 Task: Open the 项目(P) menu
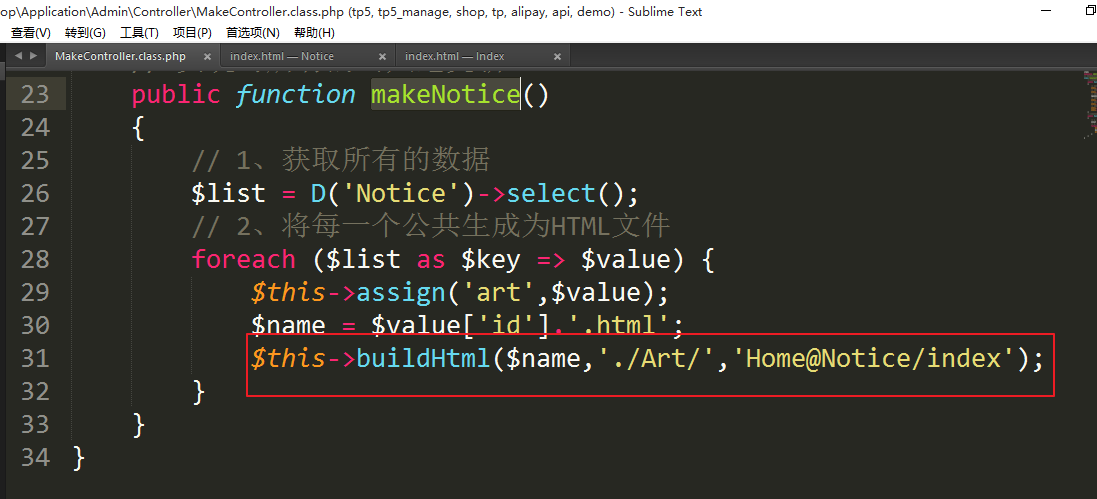192,33
